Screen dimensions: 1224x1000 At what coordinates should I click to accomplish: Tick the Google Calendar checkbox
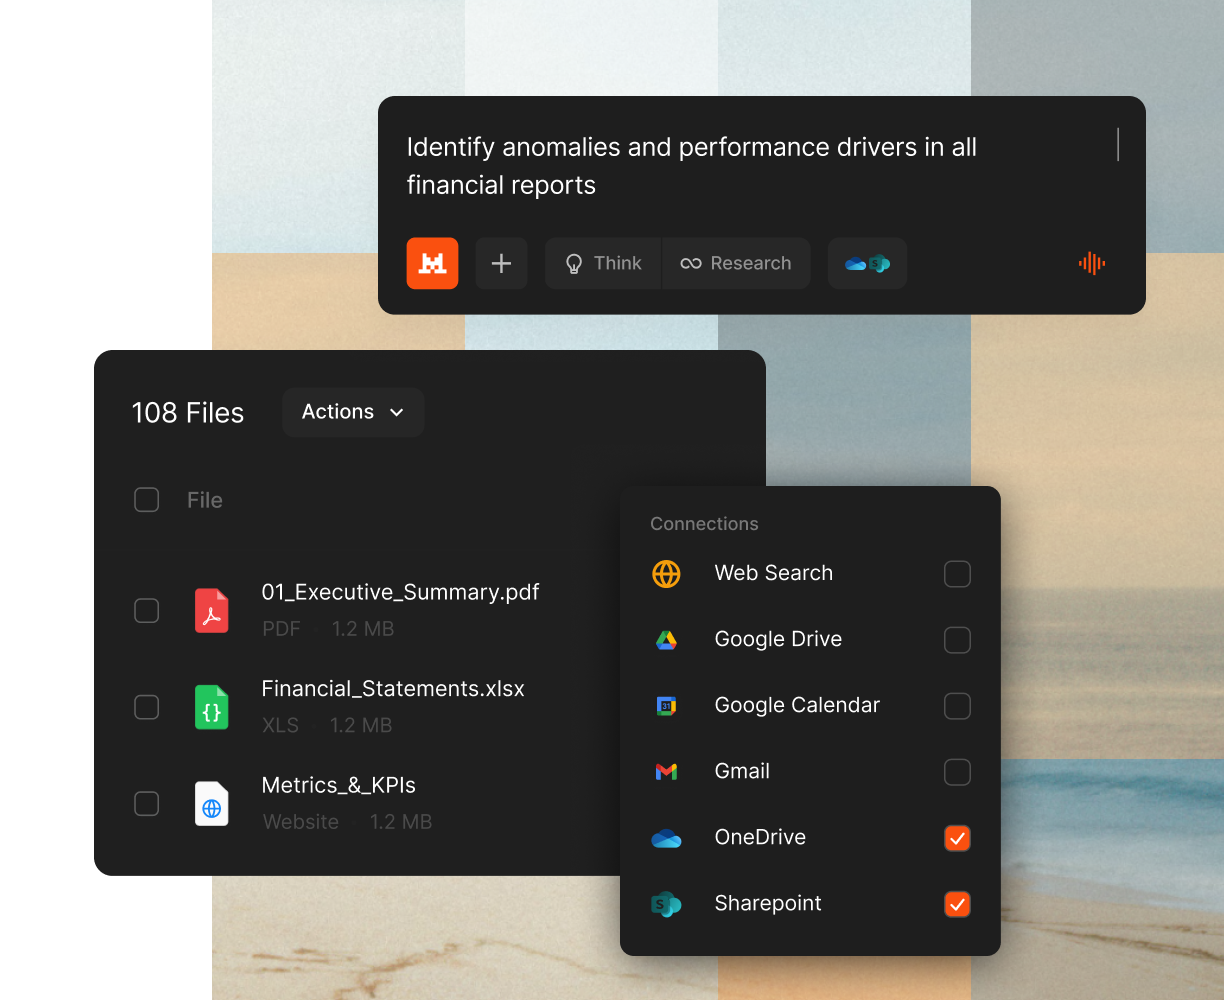[x=957, y=706]
